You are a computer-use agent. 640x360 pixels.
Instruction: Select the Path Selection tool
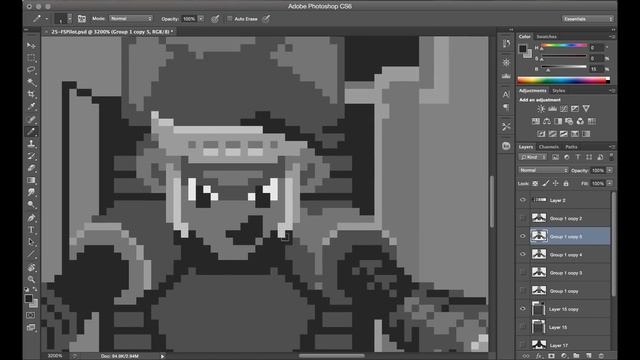31,242
